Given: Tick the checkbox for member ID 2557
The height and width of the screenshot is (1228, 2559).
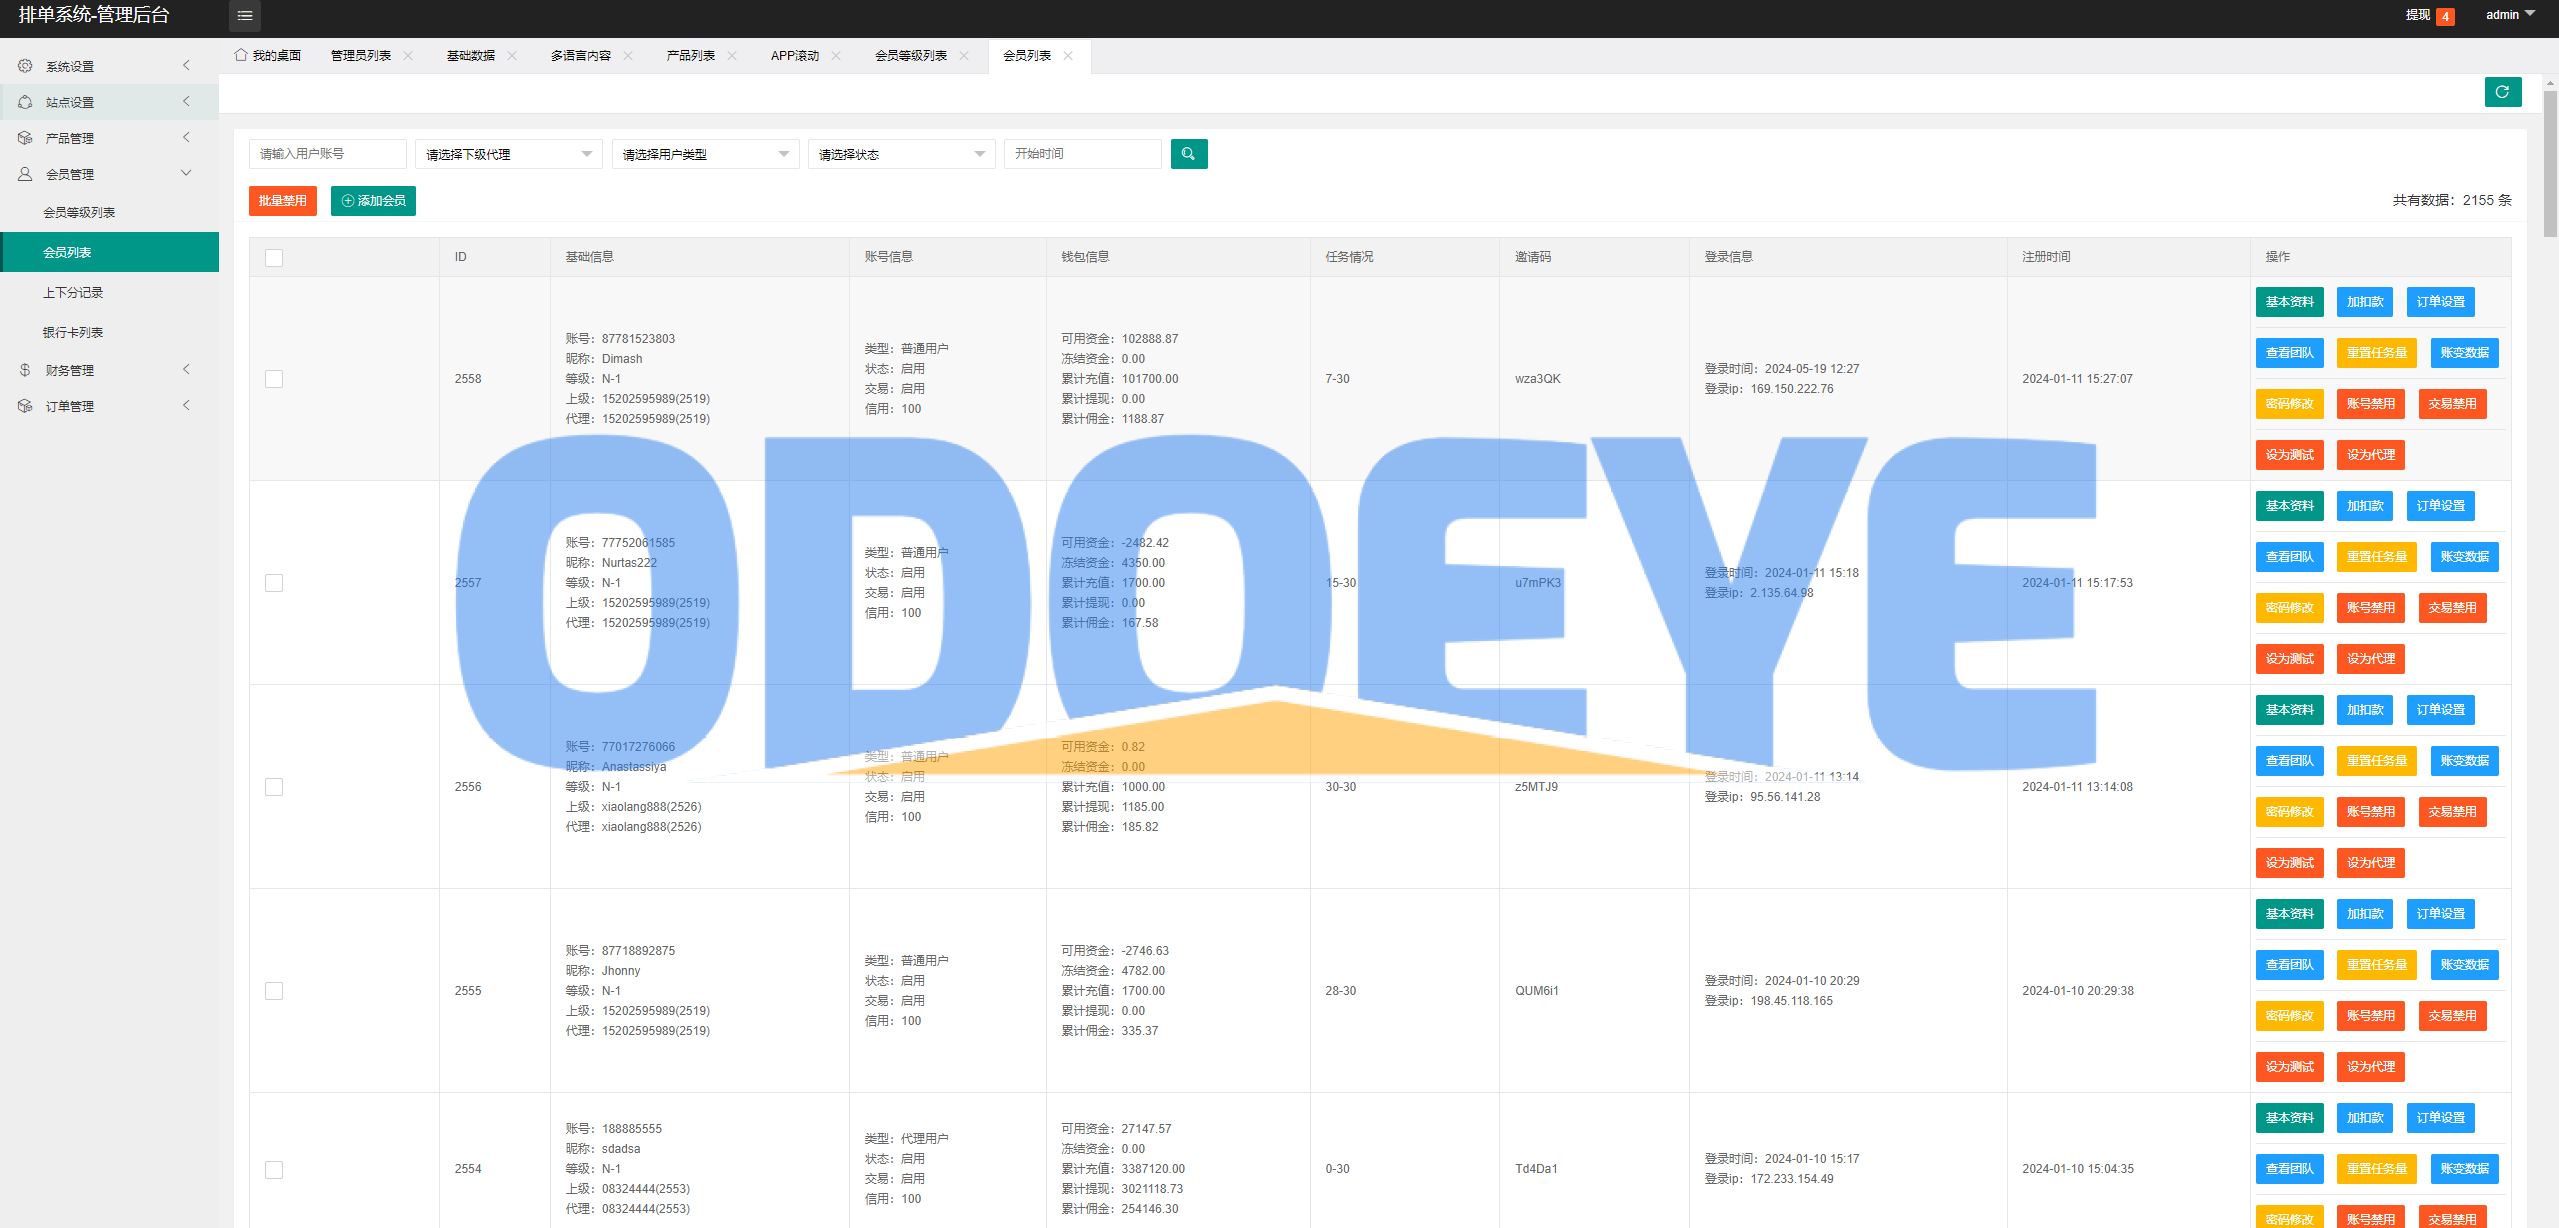Looking at the screenshot, I should pyautogui.click(x=274, y=583).
